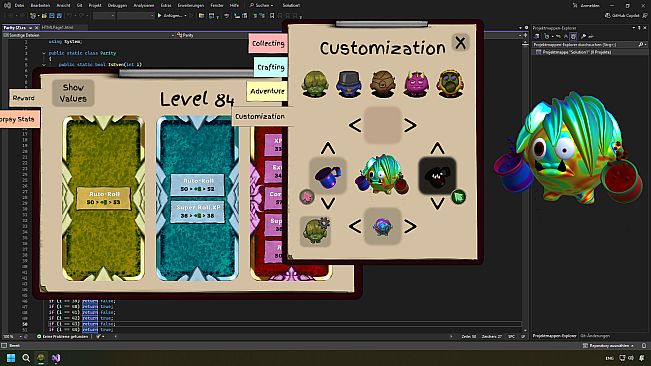Choose the pink horned monster icon

click(416, 84)
